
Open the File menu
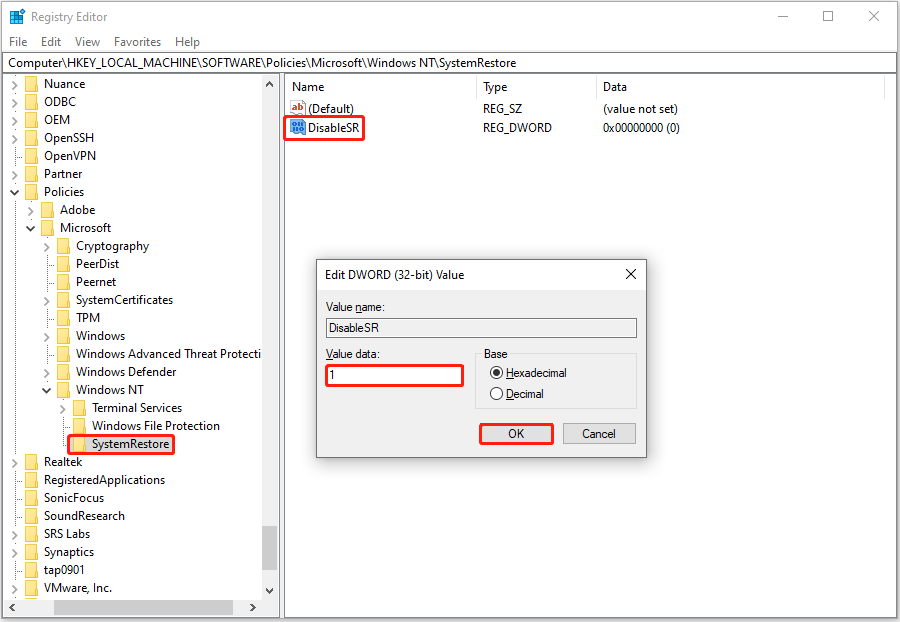coord(18,42)
